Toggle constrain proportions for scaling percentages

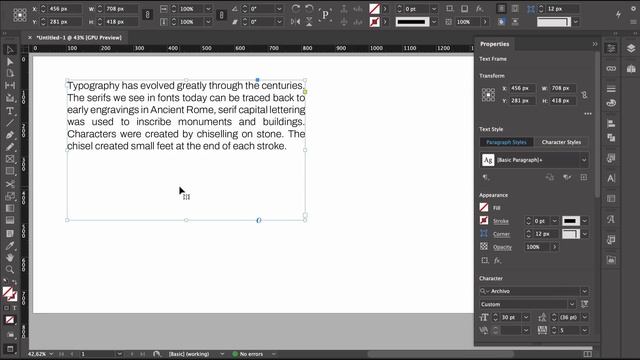[x=221, y=15]
